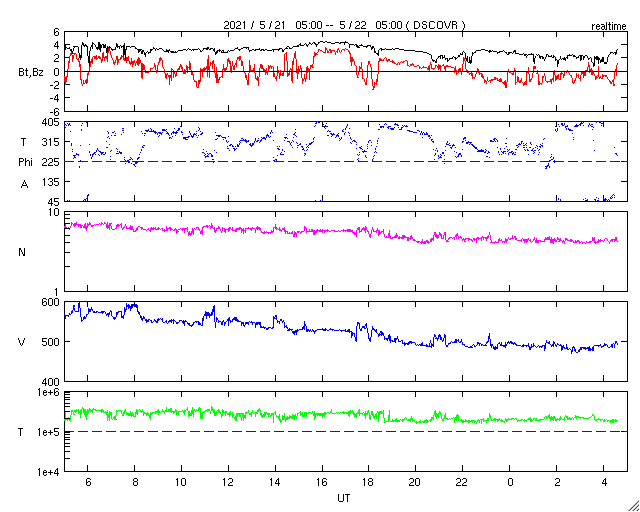This screenshot has height=512, width=640.
Task: Click the "22" hour tick on the UT axis
Action: [463, 483]
